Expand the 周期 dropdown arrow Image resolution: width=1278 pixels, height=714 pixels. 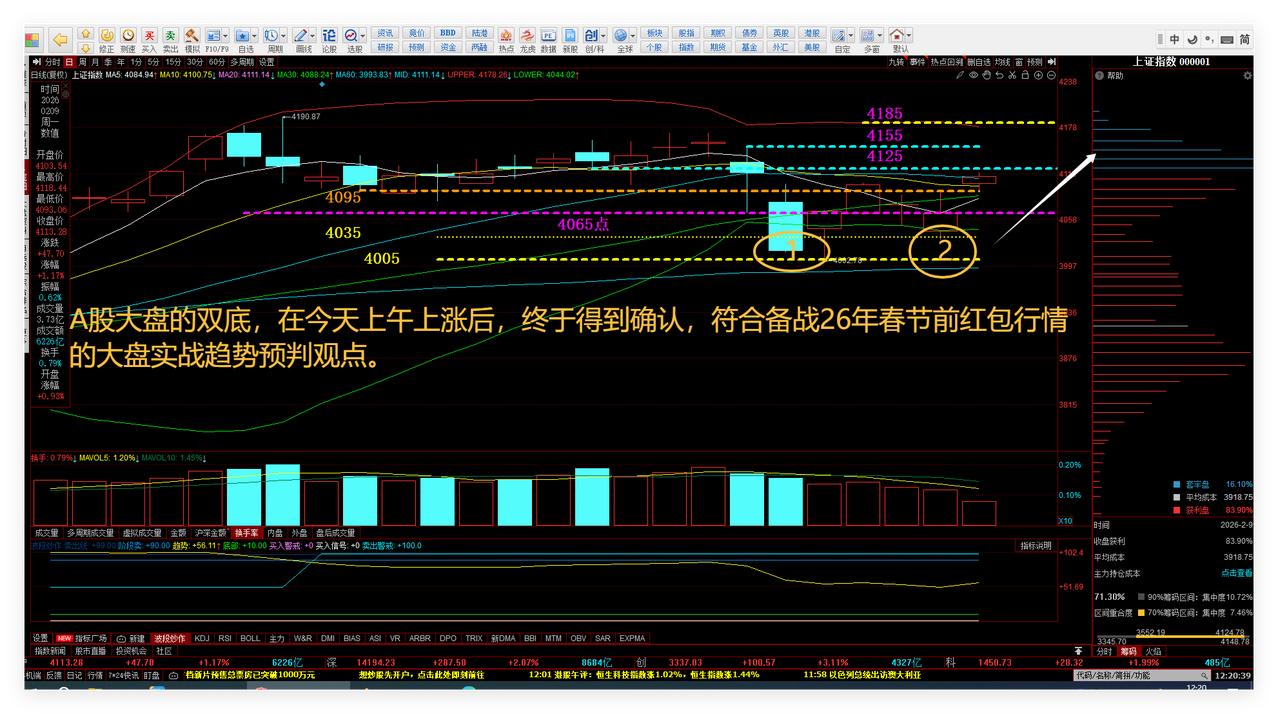(x=283, y=35)
